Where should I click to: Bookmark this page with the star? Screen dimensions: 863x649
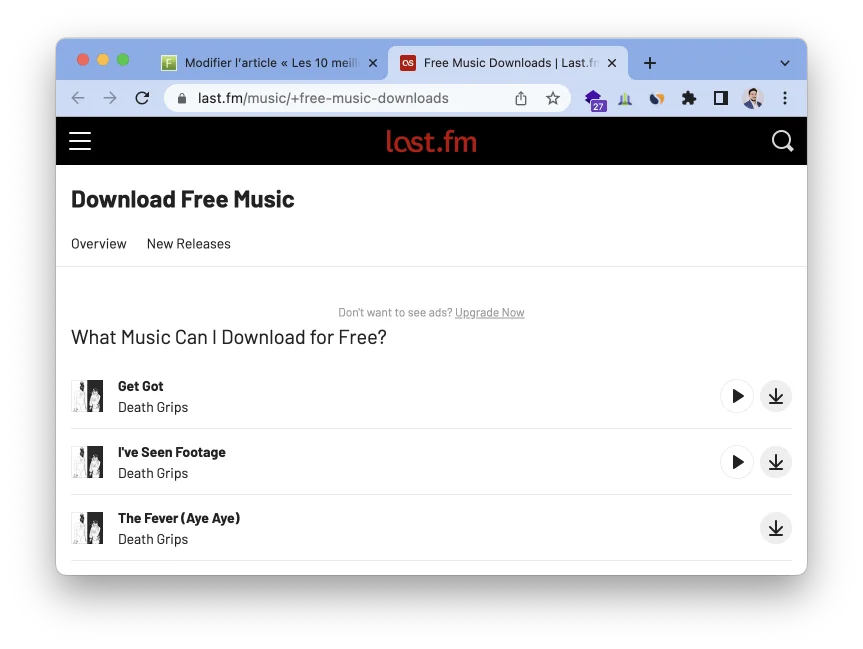[x=553, y=98]
